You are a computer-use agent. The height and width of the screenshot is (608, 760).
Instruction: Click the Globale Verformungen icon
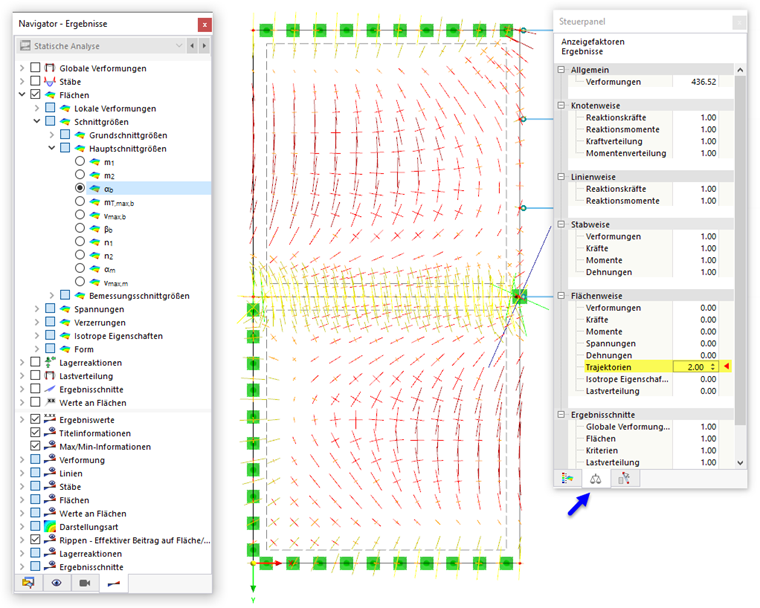click(49, 68)
